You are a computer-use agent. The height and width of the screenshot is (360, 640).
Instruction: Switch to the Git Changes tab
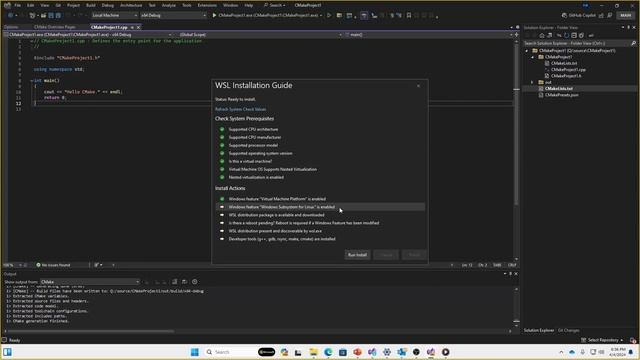(x=569, y=330)
